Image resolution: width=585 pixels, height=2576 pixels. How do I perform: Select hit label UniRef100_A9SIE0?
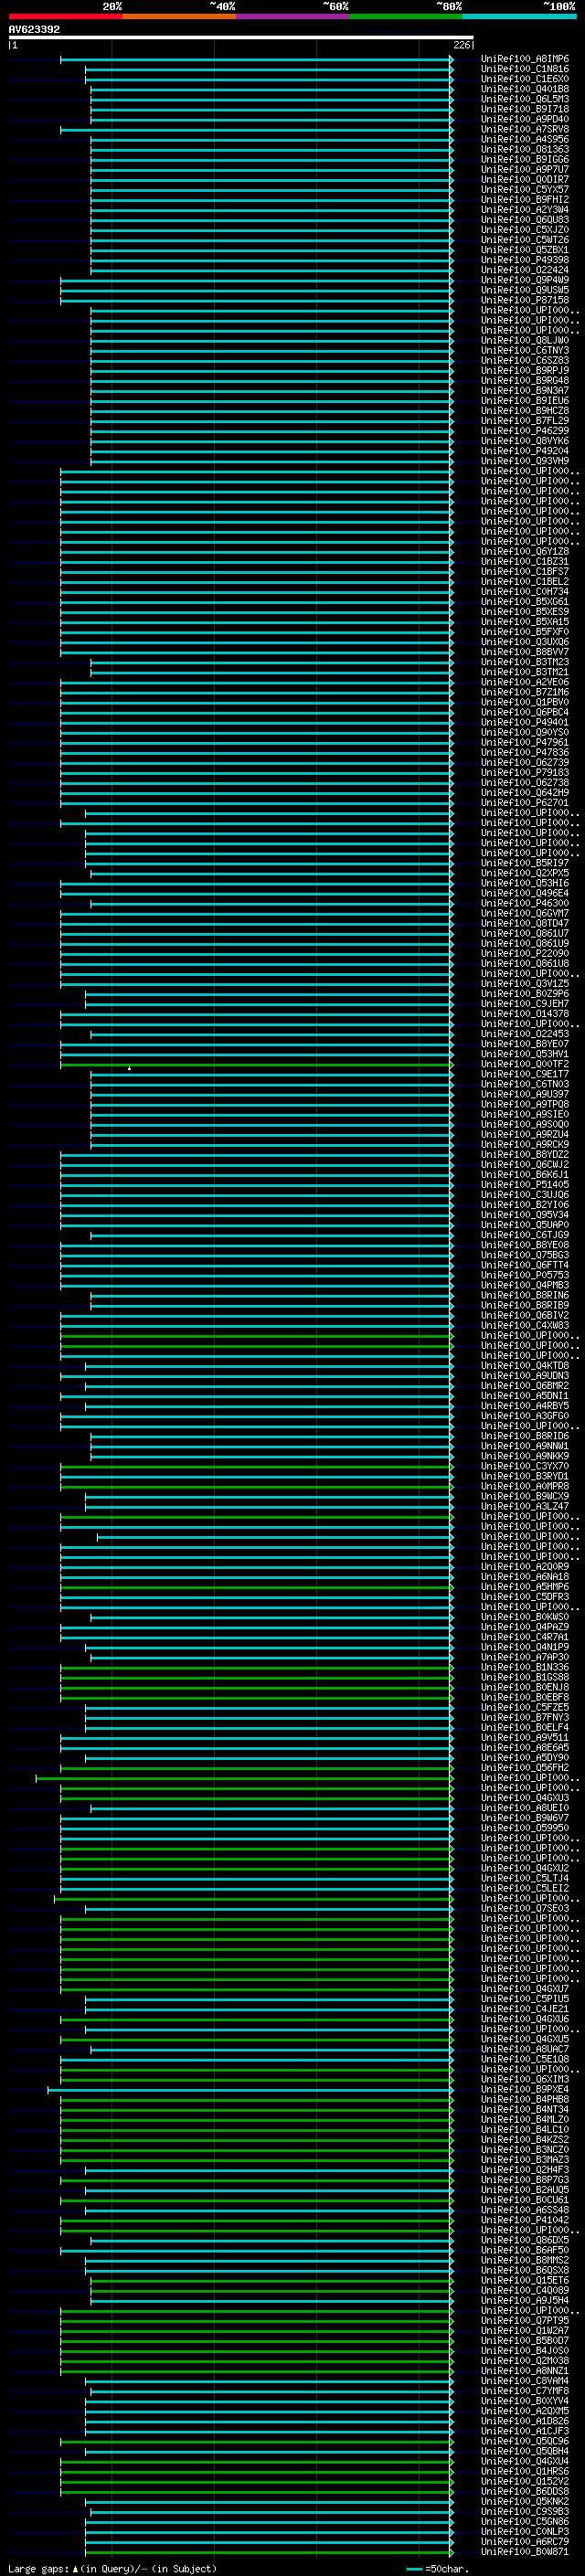click(524, 1114)
